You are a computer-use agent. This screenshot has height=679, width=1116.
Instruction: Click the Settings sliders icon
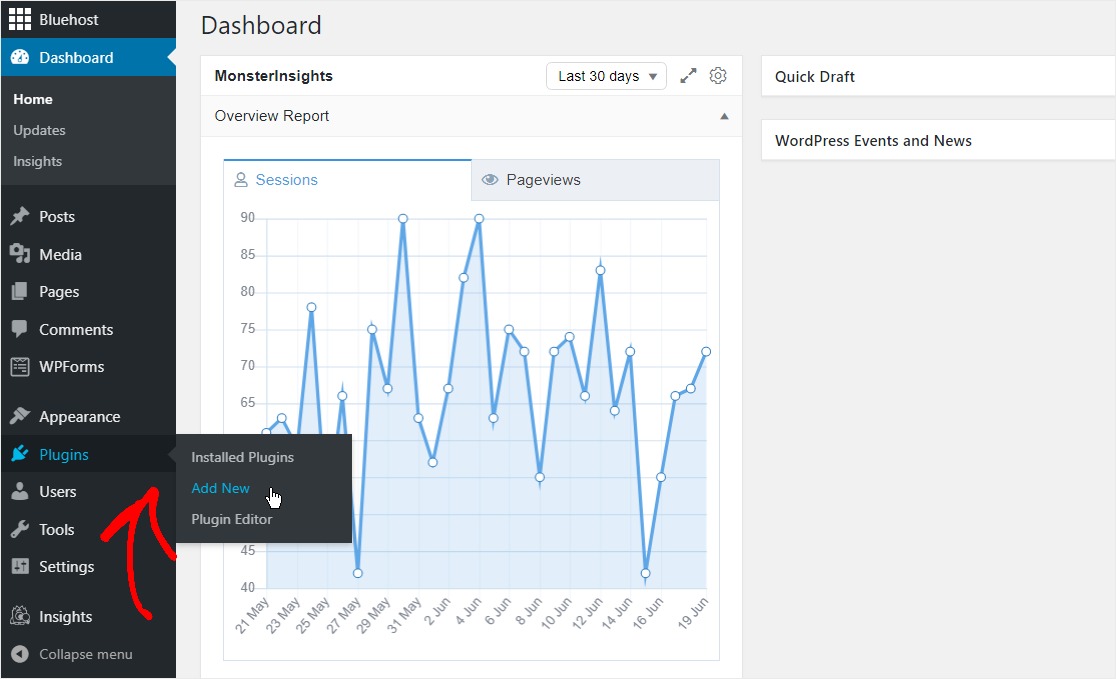20,567
